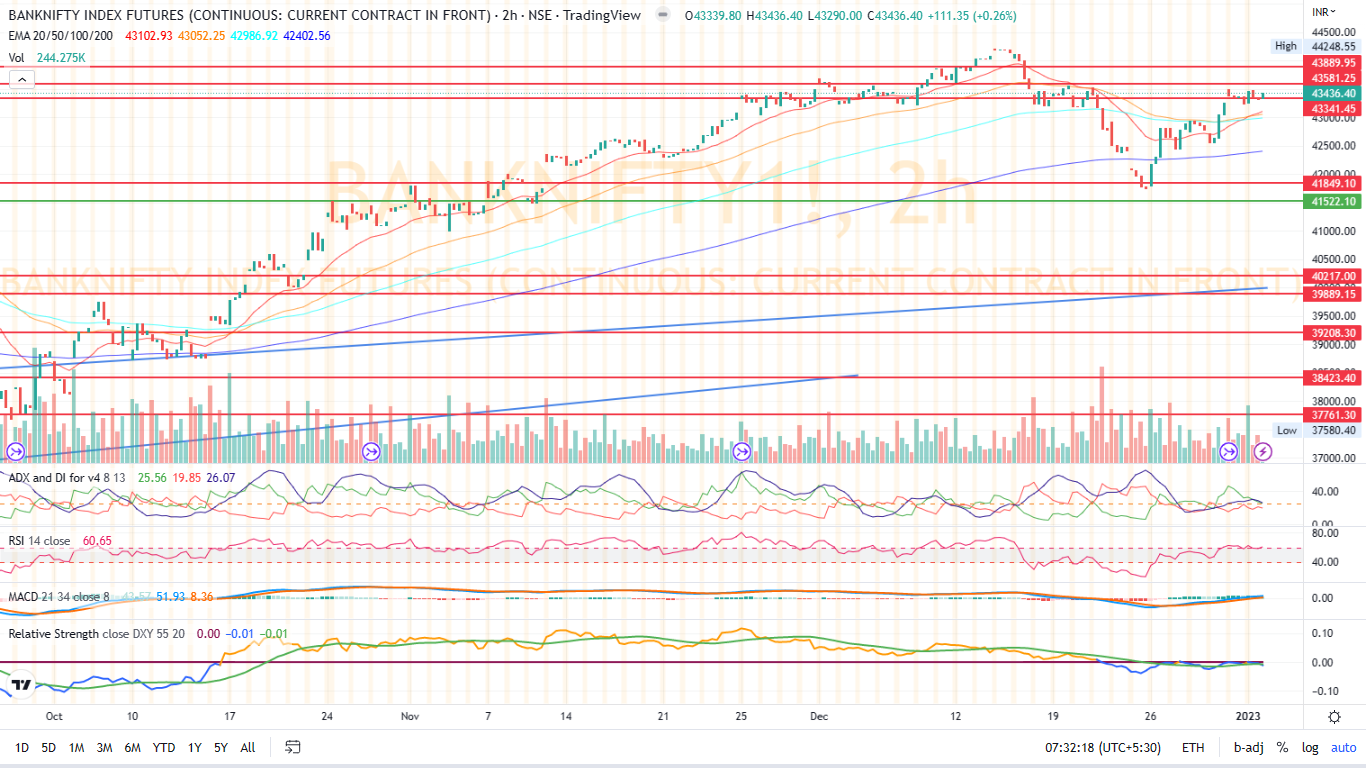Image resolution: width=1366 pixels, height=768 pixels.
Task: Select the 1M time range
Action: (x=76, y=747)
